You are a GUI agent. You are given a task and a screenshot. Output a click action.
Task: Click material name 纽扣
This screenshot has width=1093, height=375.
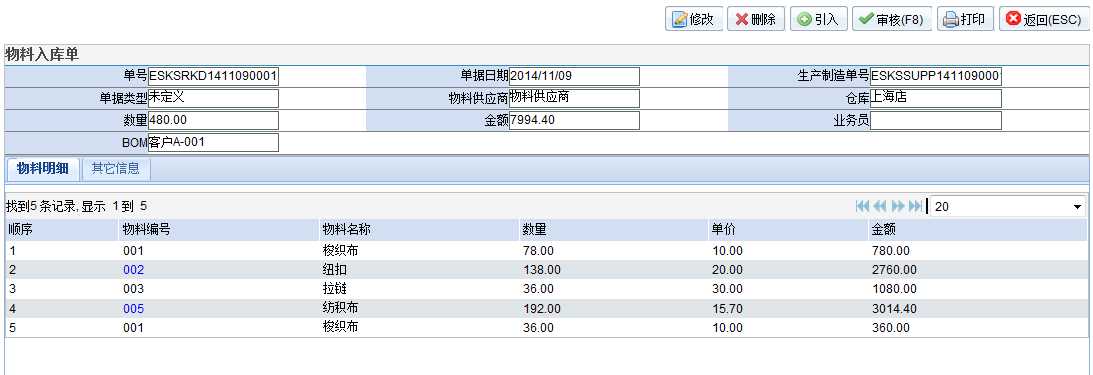[335, 270]
